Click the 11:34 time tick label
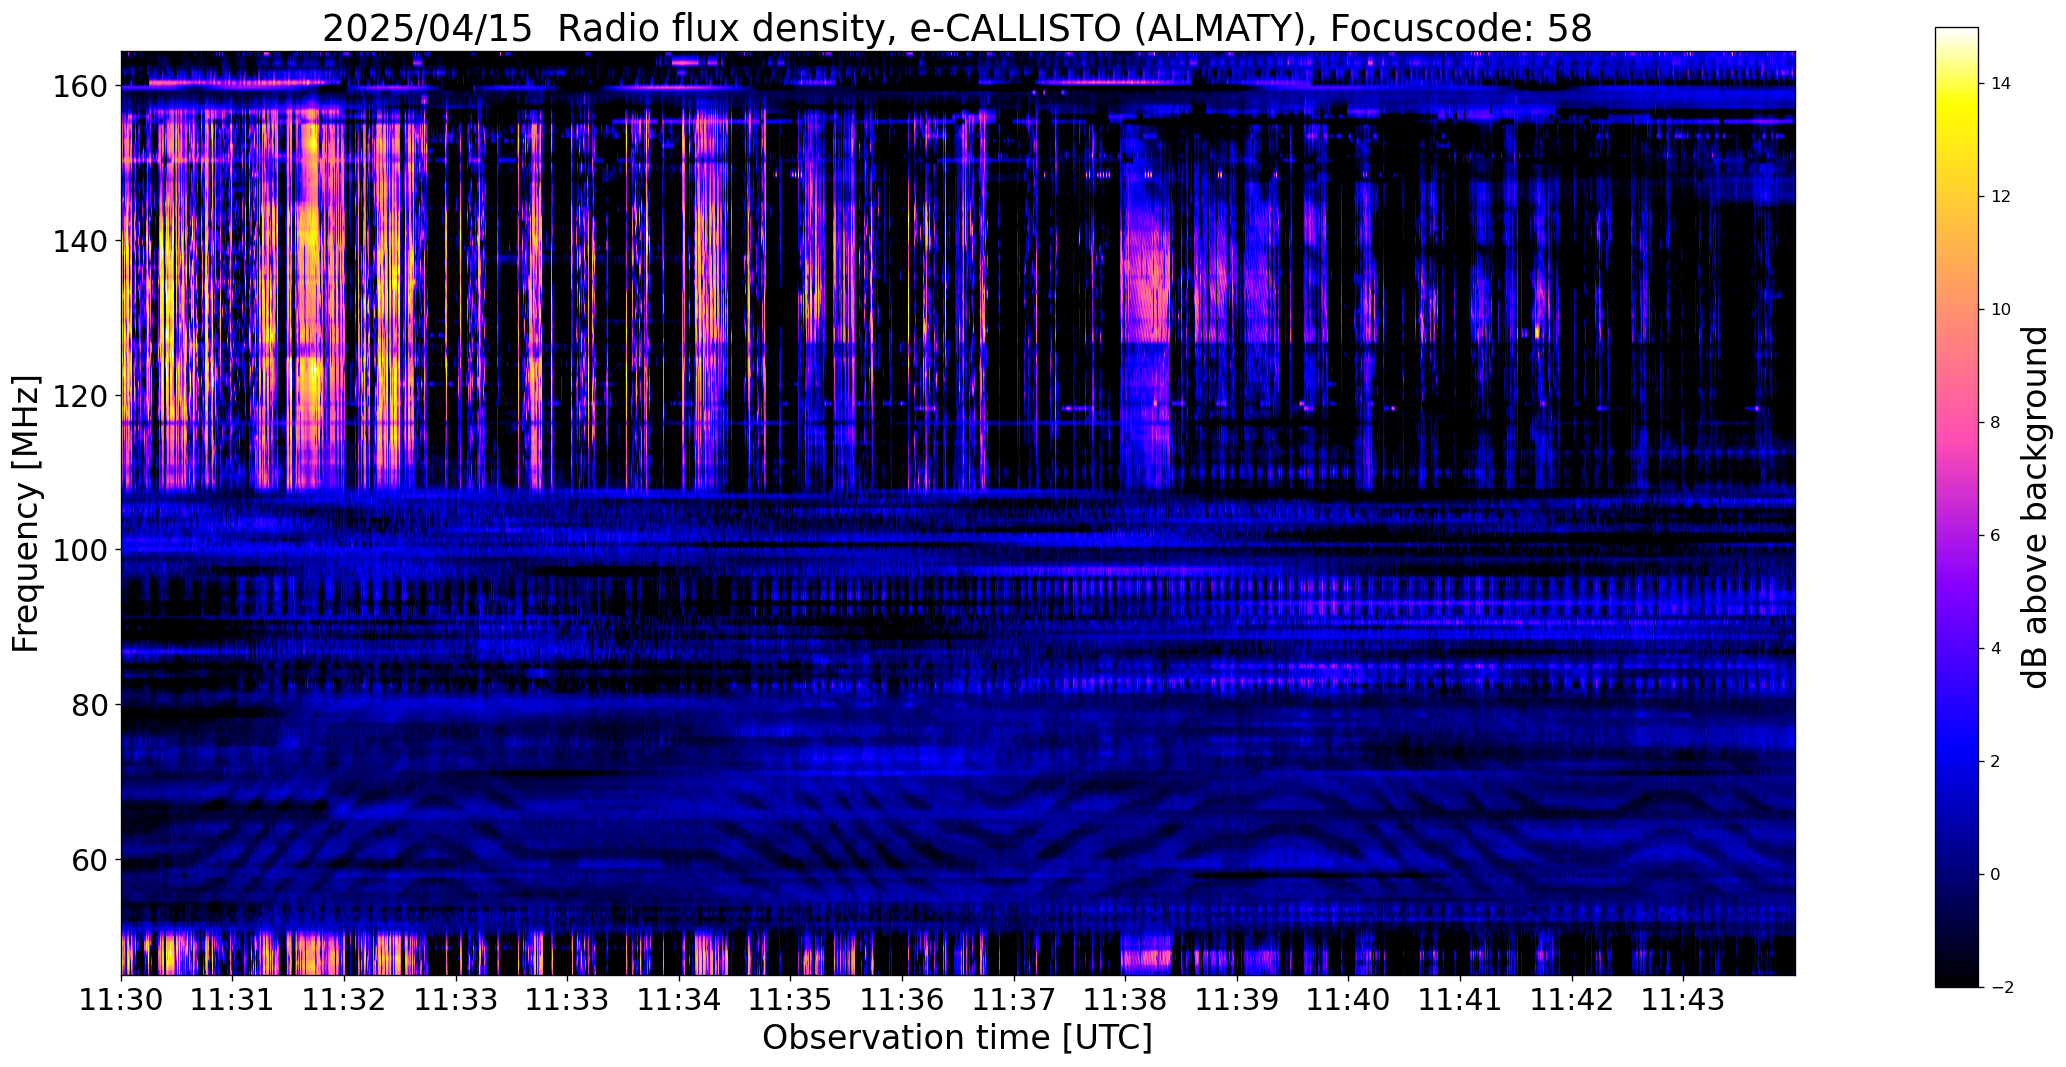Image resolution: width=2066 pixels, height=1067 pixels. click(x=679, y=1000)
